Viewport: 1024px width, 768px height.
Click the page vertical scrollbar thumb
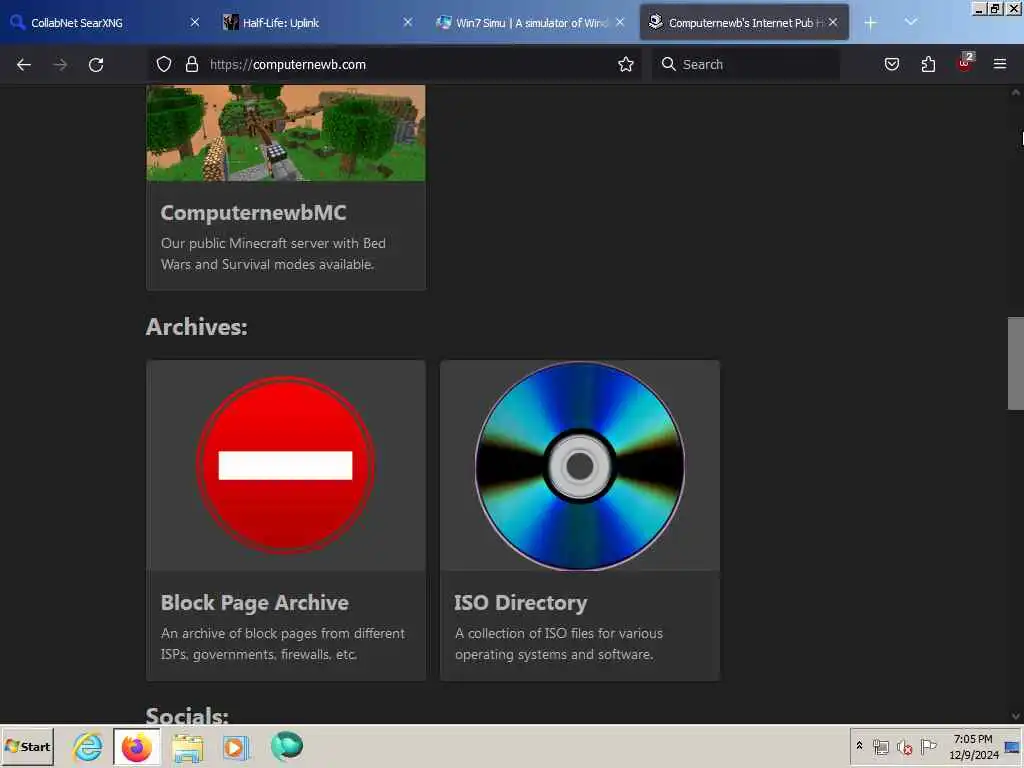tap(1016, 363)
